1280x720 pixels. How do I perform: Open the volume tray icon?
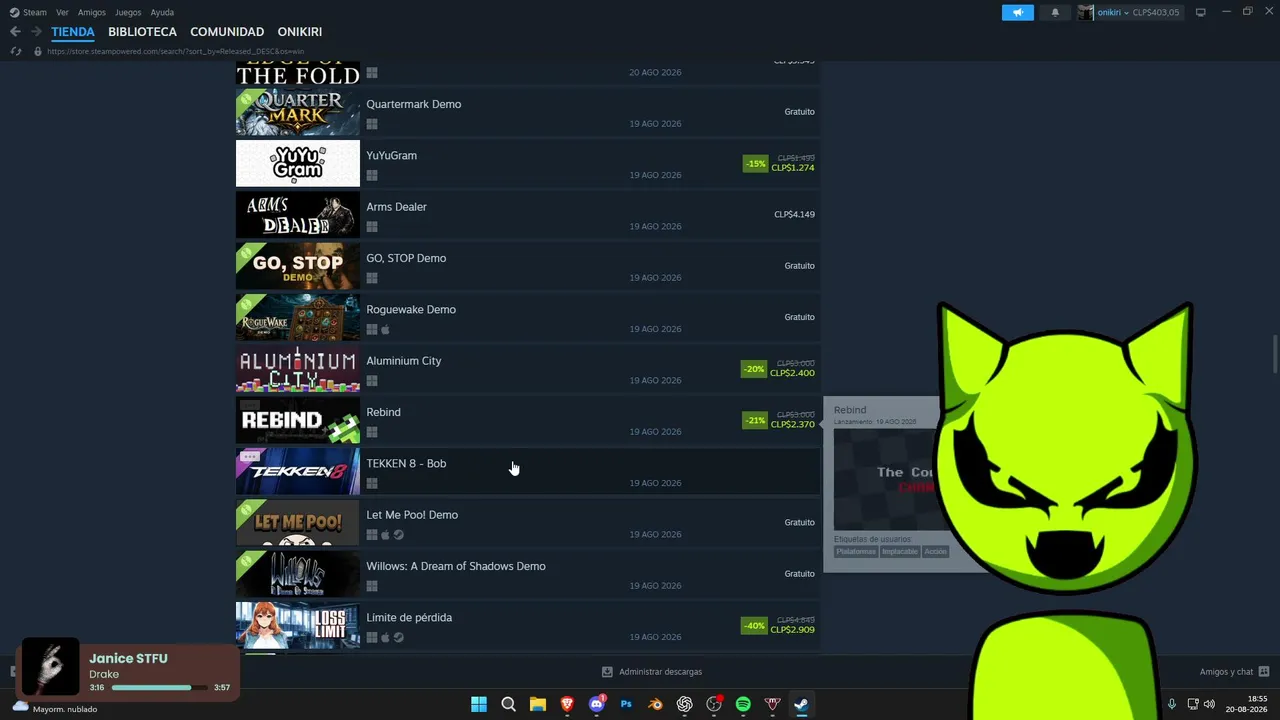click(x=1209, y=704)
